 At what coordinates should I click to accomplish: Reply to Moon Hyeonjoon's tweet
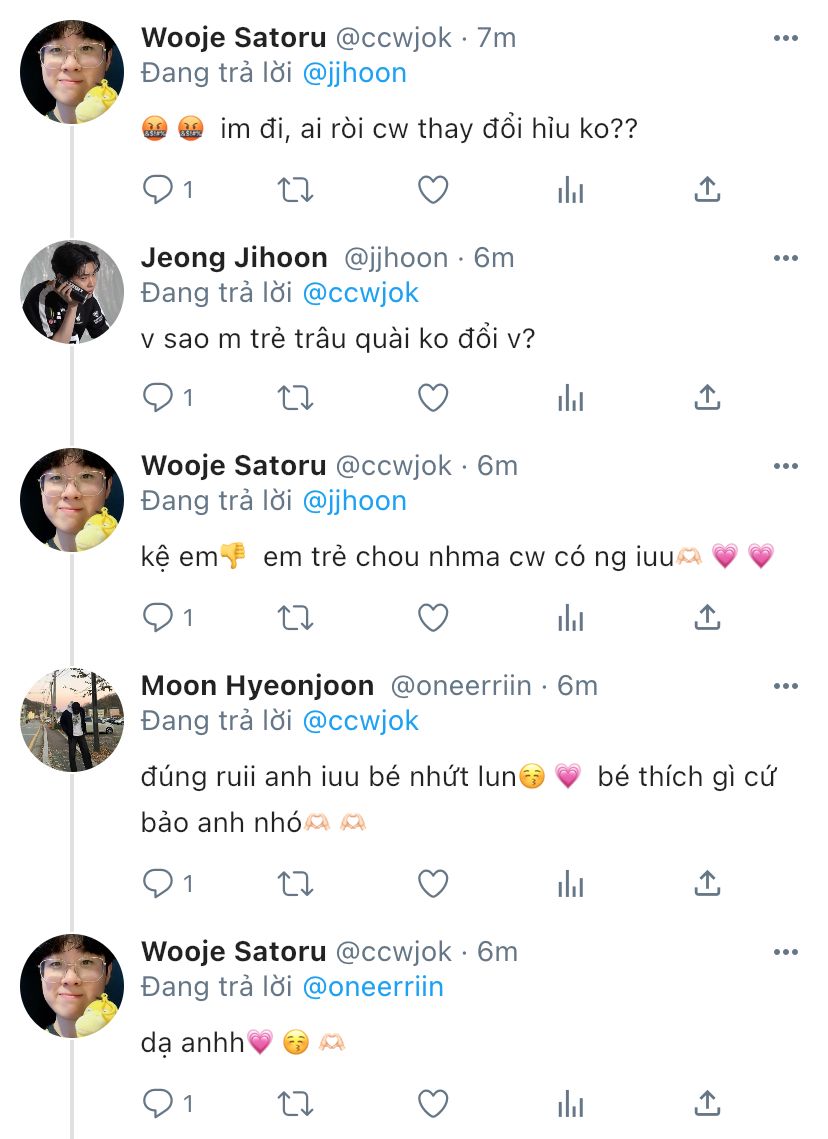[x=158, y=884]
